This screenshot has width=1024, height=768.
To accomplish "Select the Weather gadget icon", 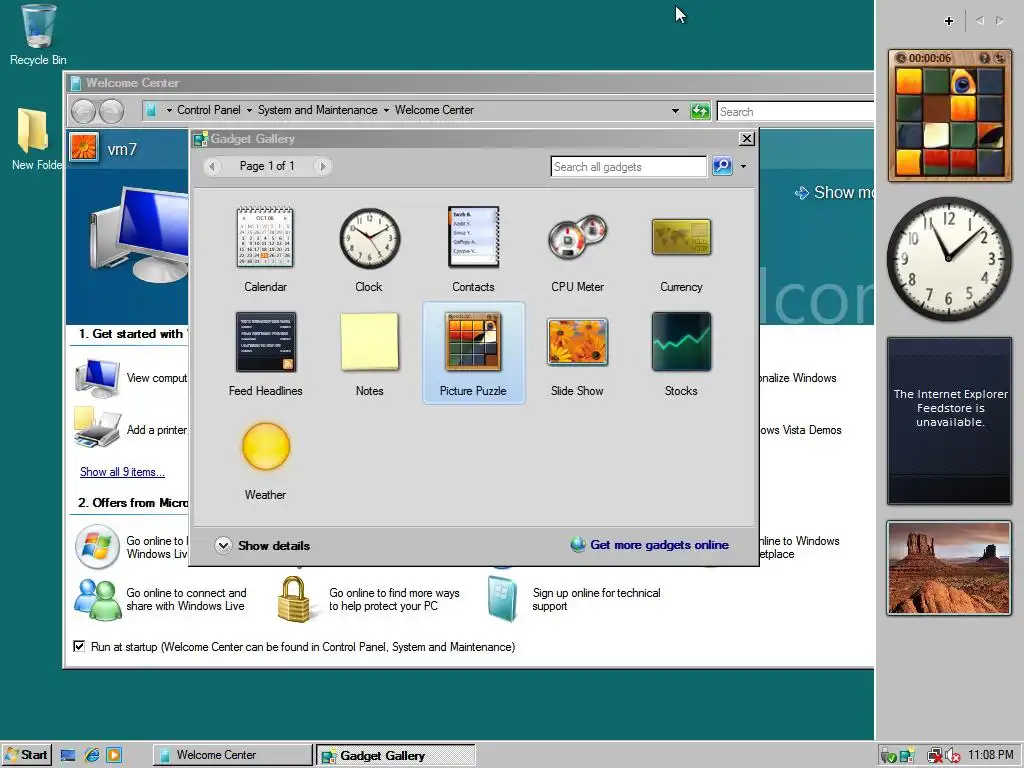I will click(266, 446).
